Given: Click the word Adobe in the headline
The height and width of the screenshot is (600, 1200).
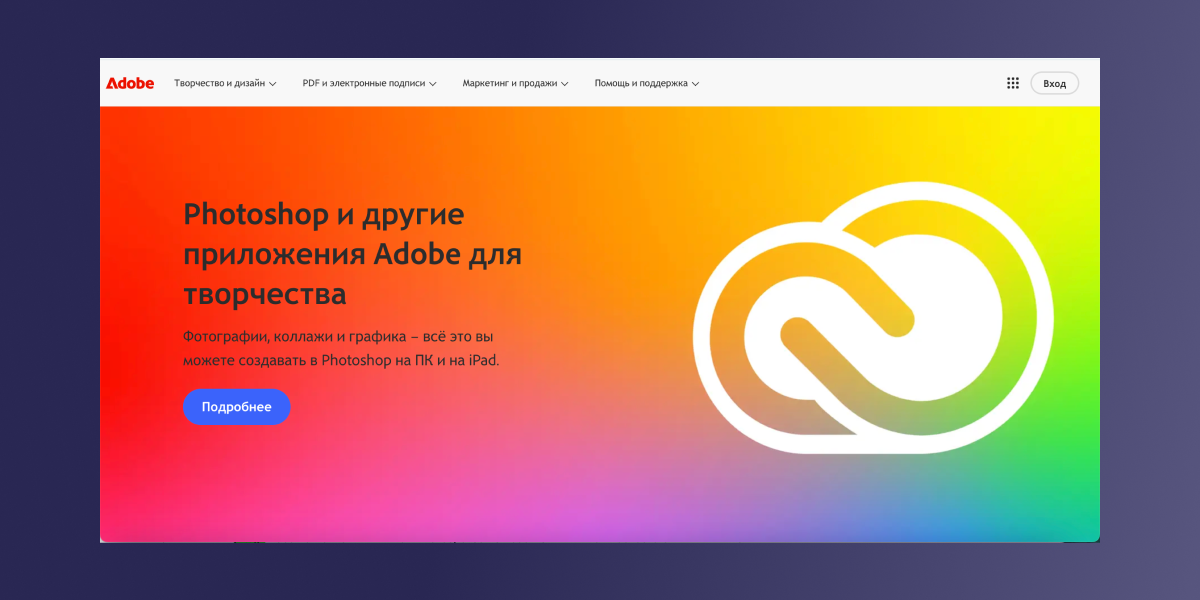Looking at the screenshot, I should (417, 254).
